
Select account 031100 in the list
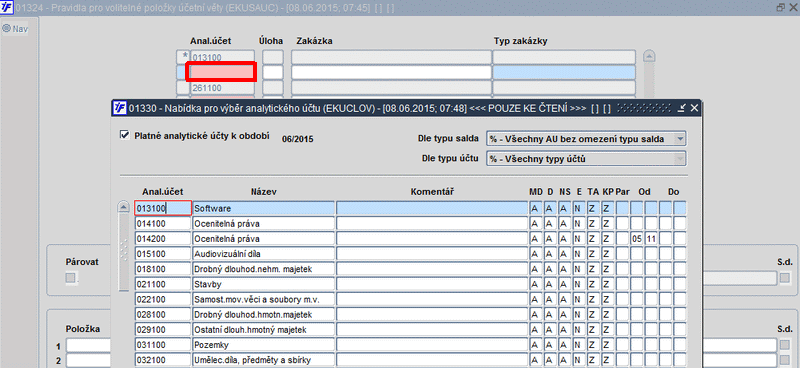click(x=163, y=345)
